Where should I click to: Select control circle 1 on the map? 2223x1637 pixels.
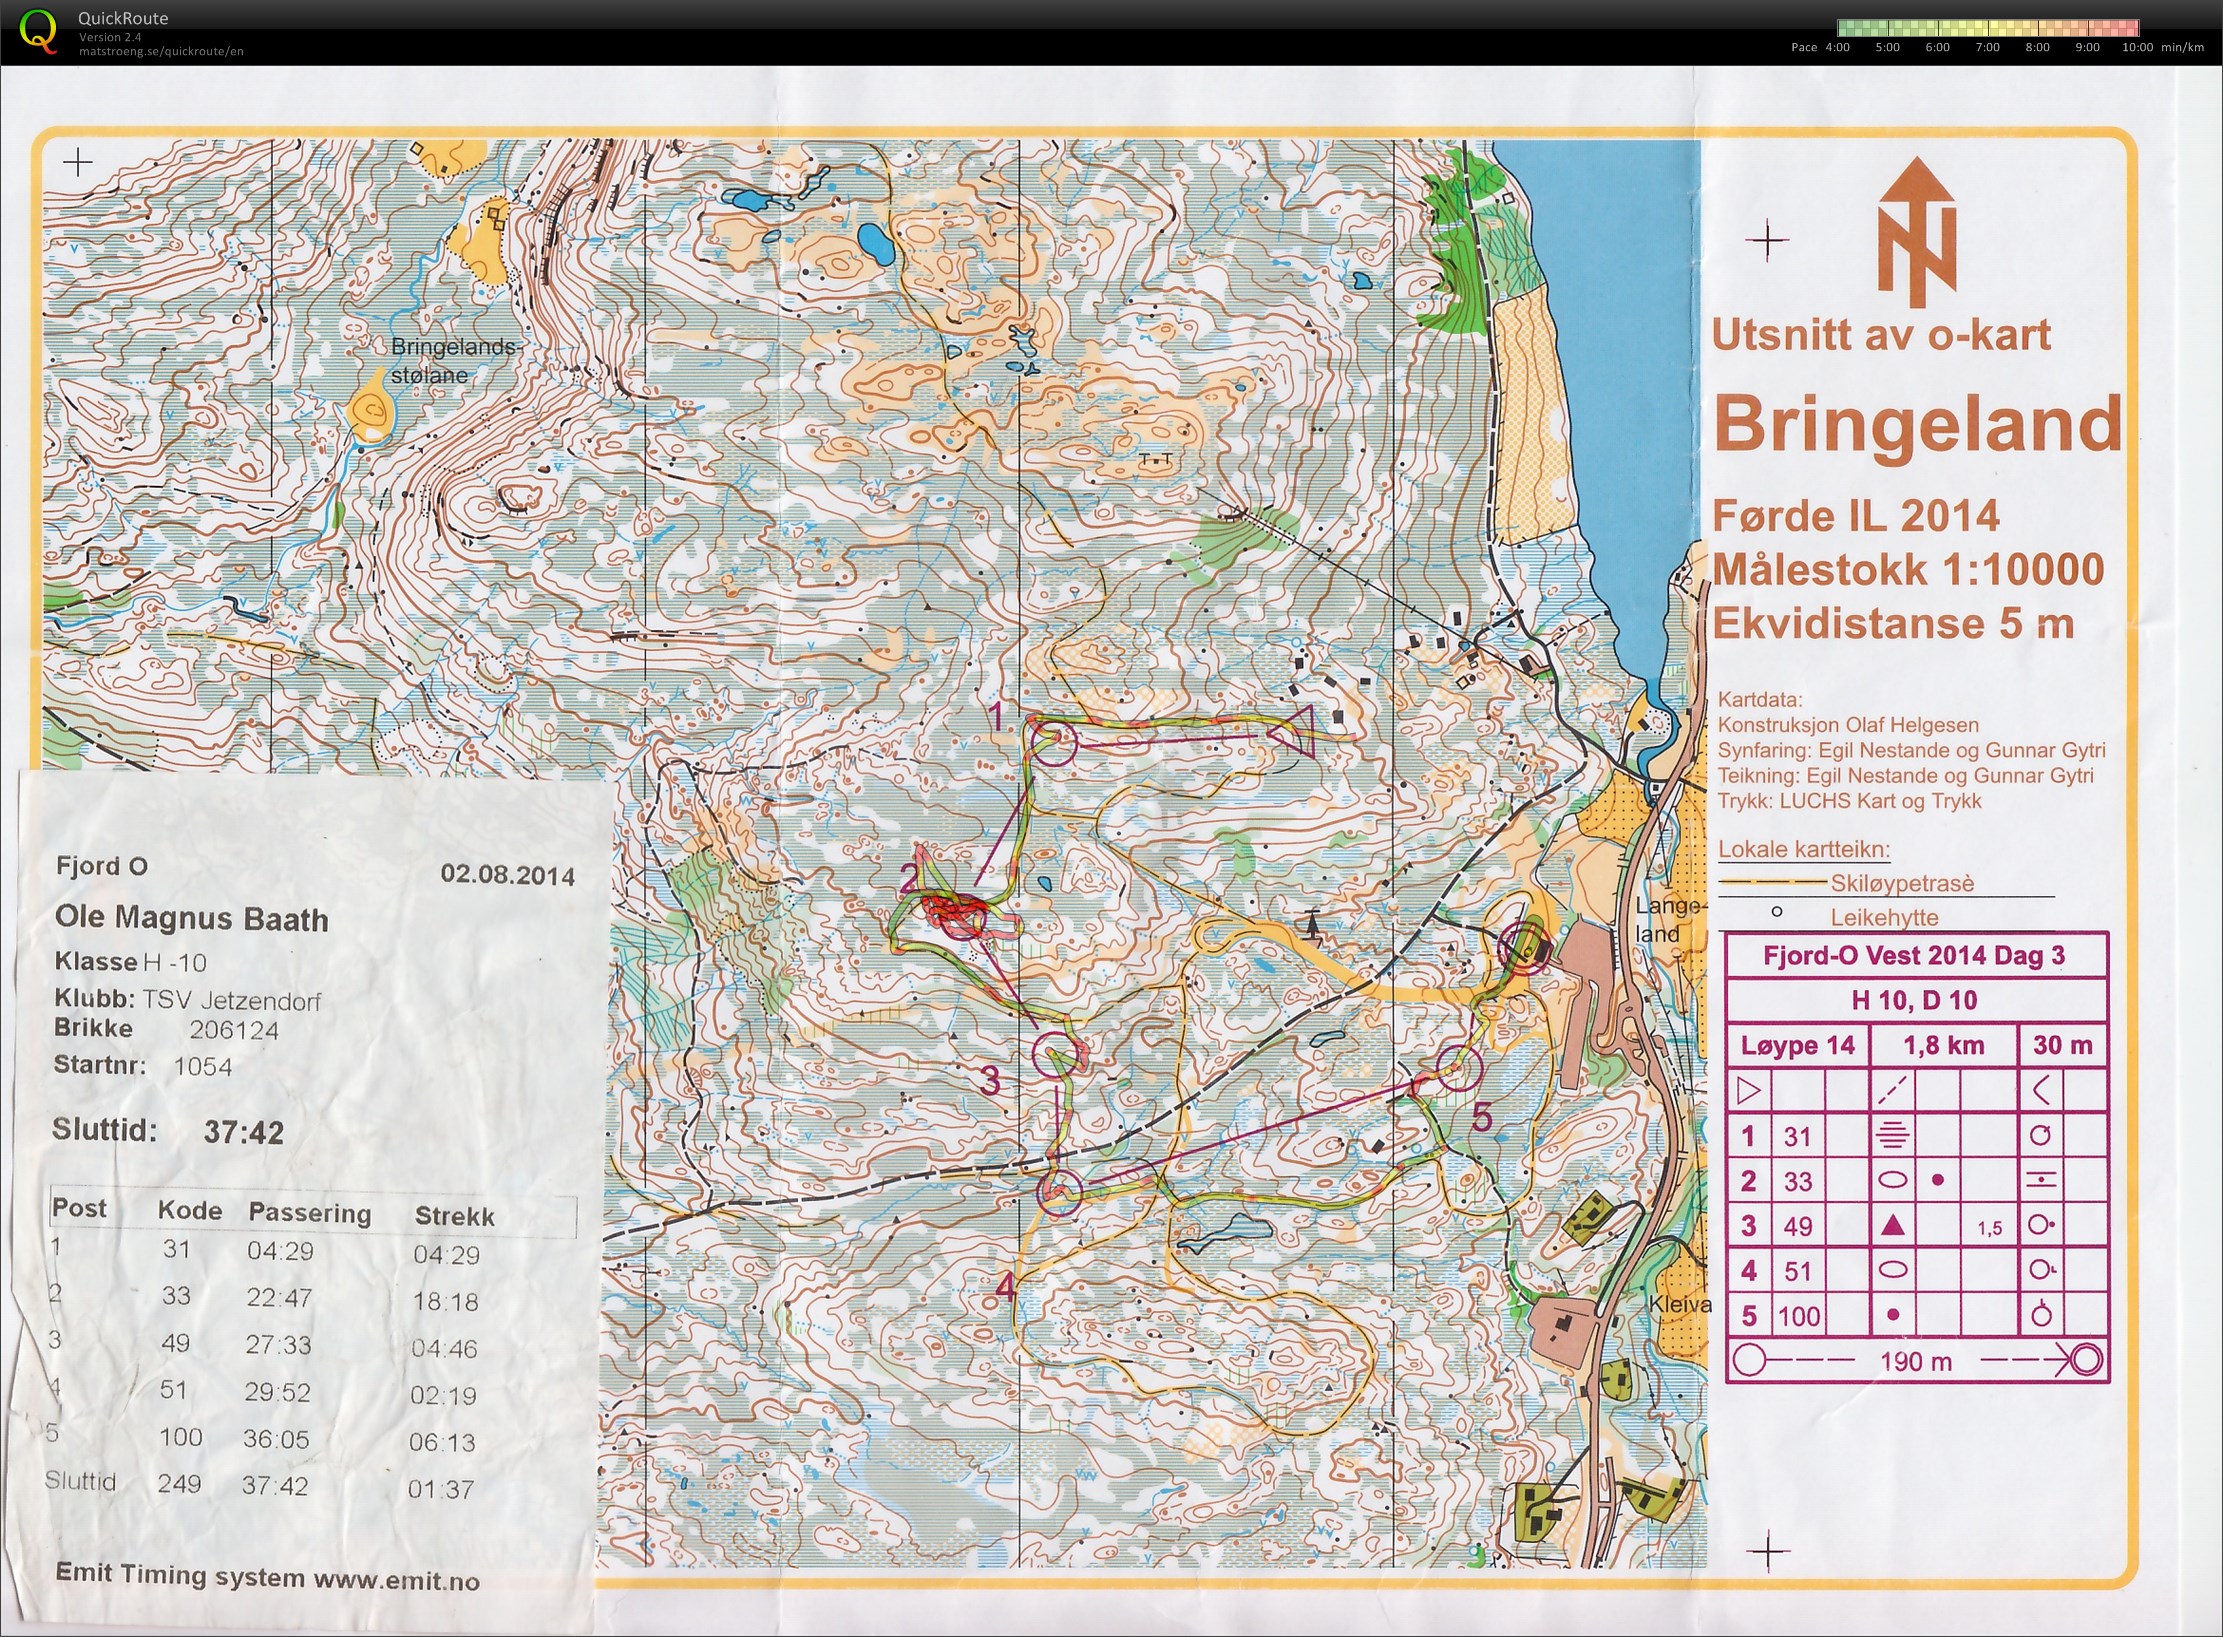click(x=1053, y=745)
